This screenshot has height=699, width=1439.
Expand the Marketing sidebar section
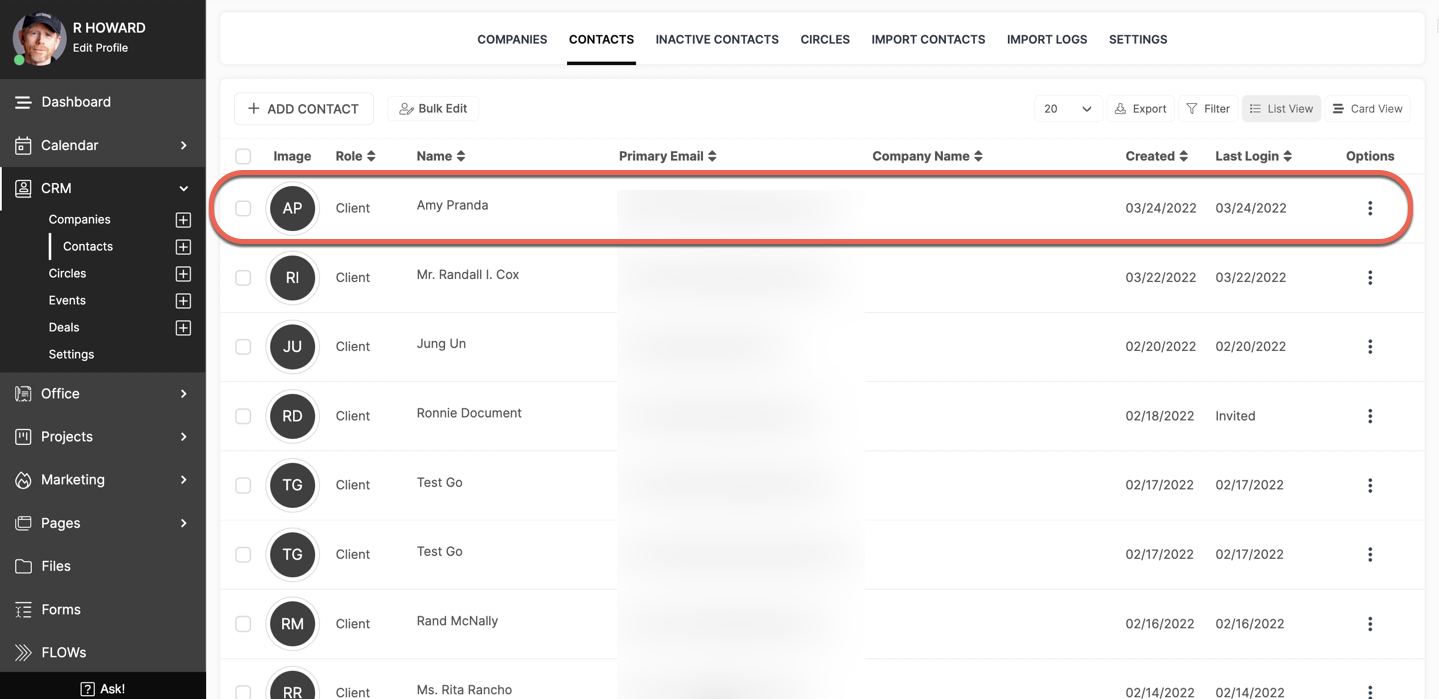click(184, 480)
